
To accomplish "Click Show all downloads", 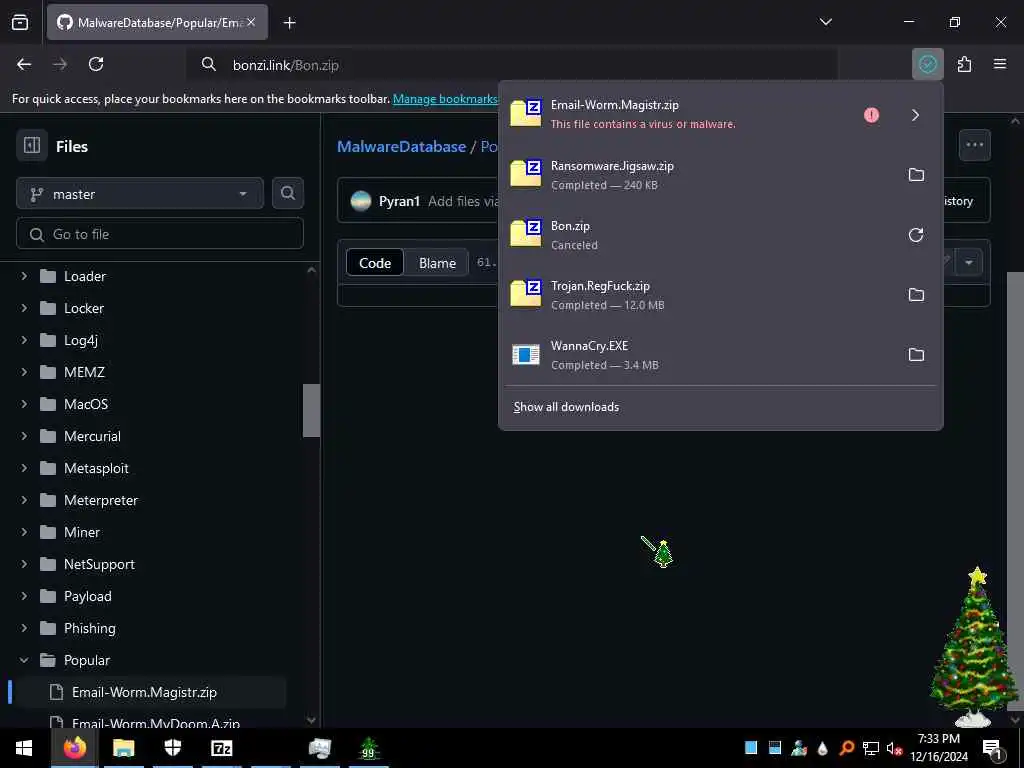I will click(566, 407).
